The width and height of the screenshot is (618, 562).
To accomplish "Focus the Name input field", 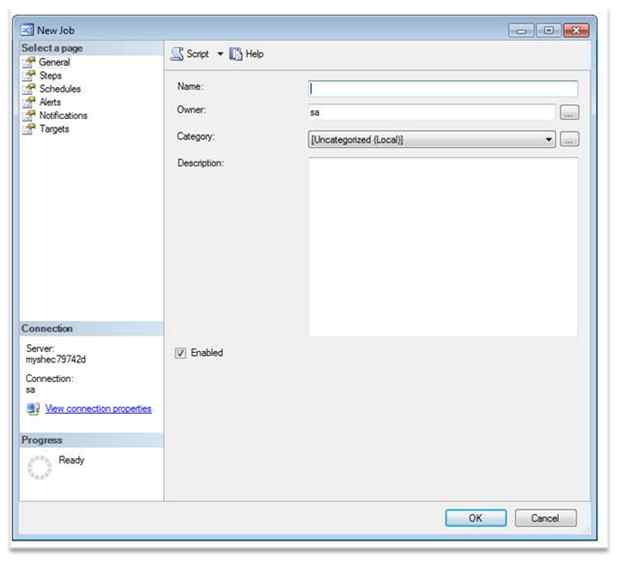I will click(x=443, y=89).
